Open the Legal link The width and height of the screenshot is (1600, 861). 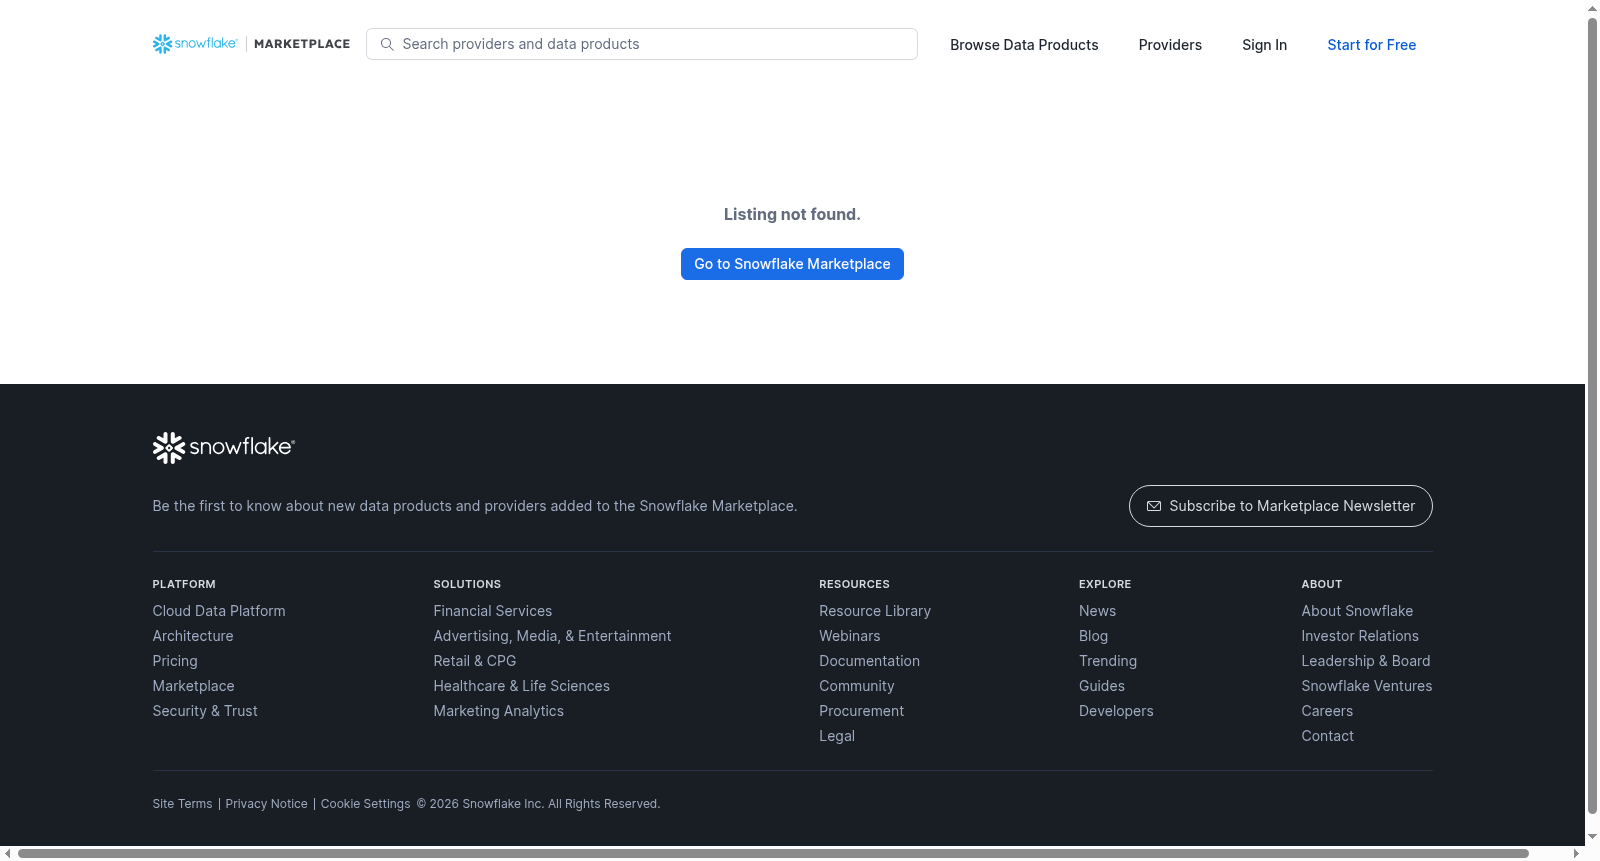(x=837, y=736)
